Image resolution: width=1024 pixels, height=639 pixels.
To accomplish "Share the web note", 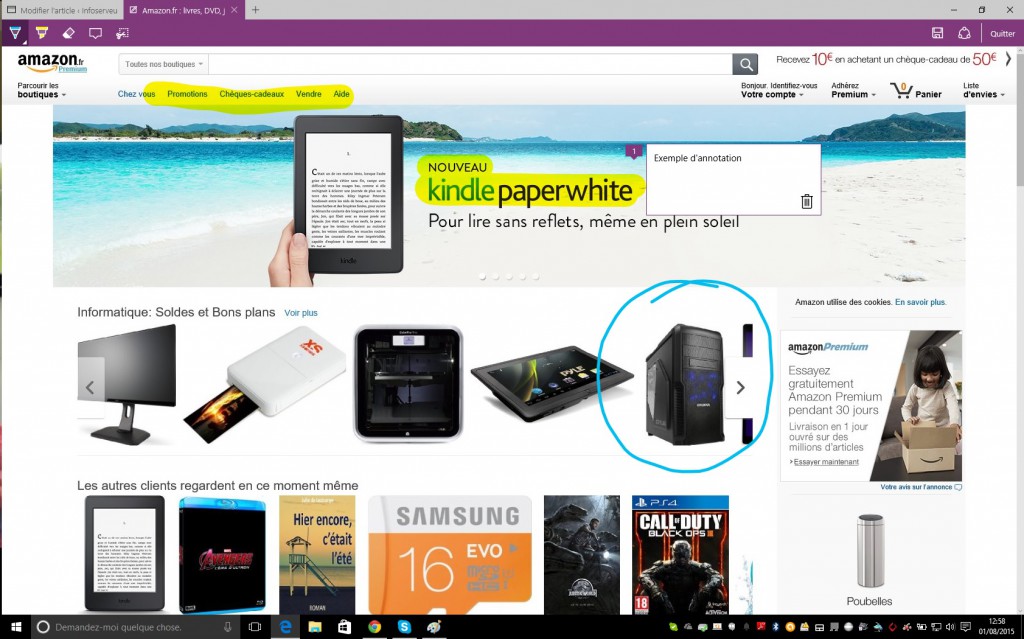I will 964,33.
